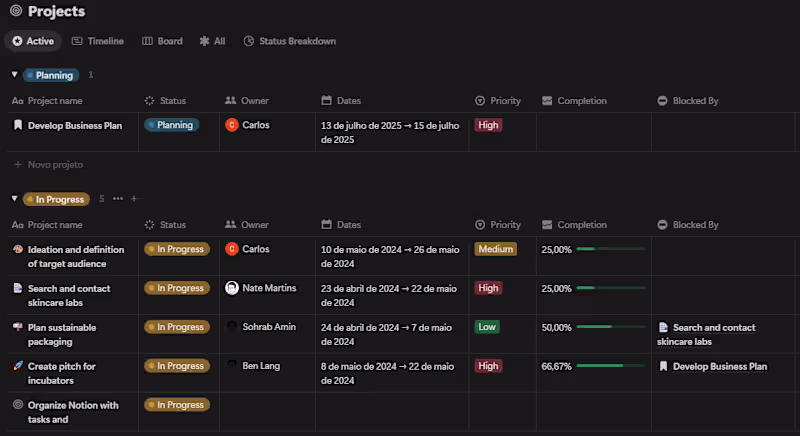This screenshot has width=800, height=436.
Task: Click the rocket icon beside Create pitch for incubators
Action: (x=17, y=366)
